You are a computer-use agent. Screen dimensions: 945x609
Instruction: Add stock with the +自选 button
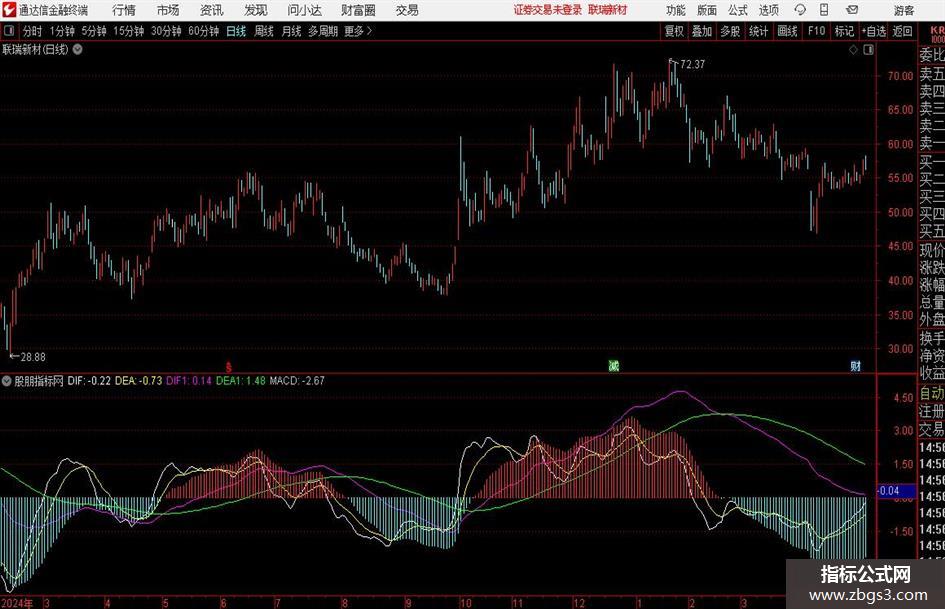(874, 31)
